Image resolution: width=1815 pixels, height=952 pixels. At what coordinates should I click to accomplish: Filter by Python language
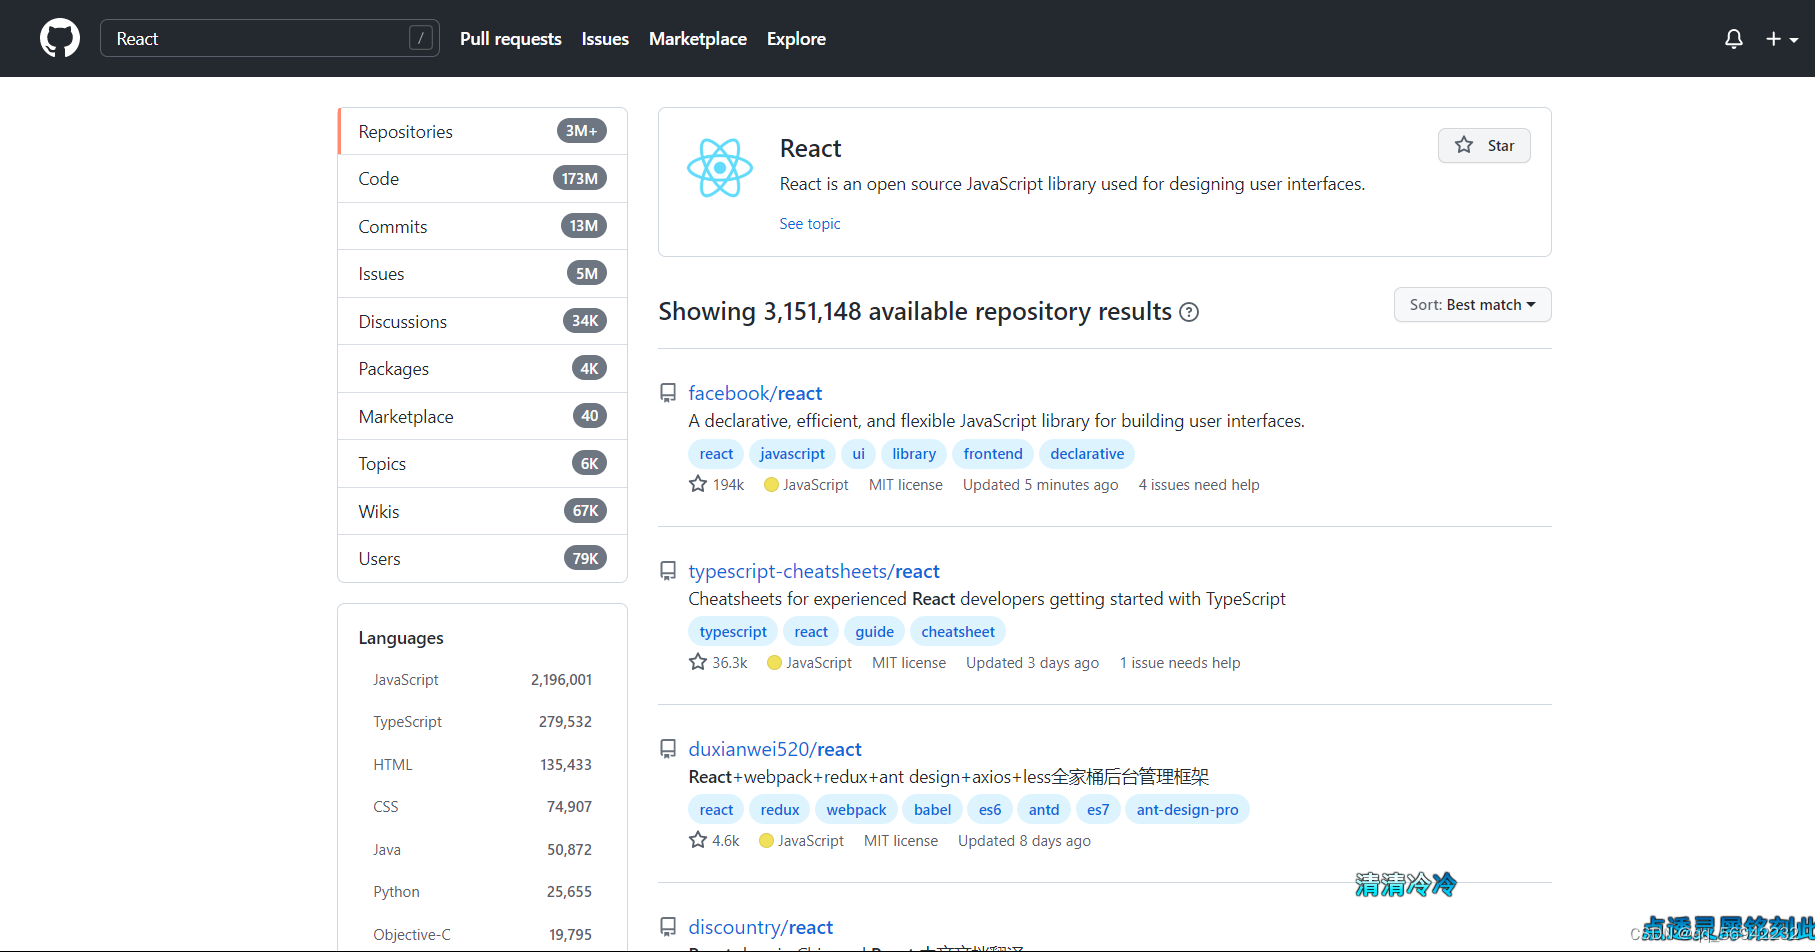click(x=483, y=892)
